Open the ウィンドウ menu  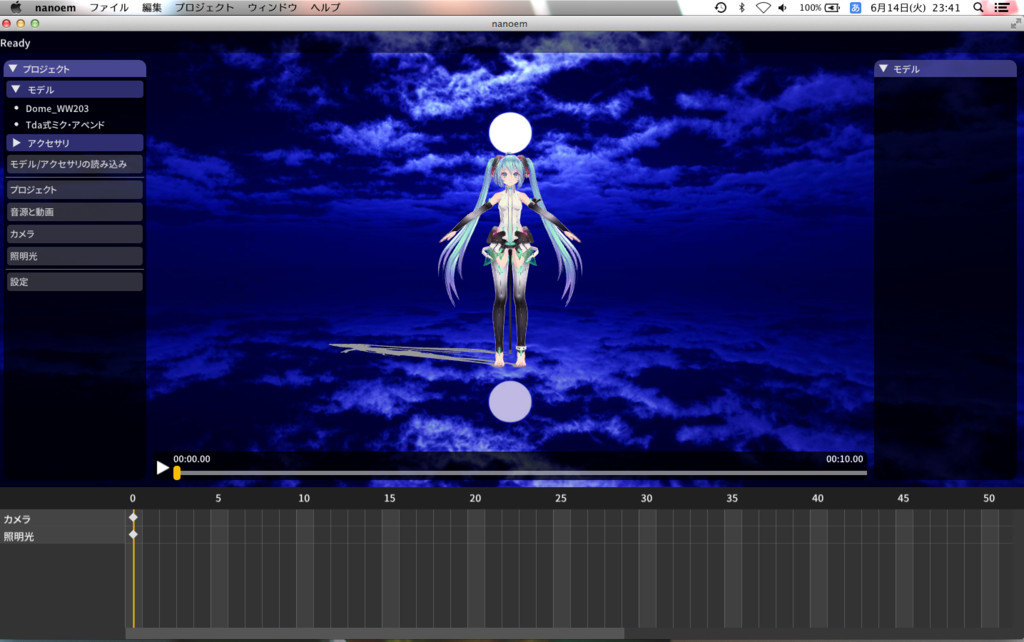(272, 8)
